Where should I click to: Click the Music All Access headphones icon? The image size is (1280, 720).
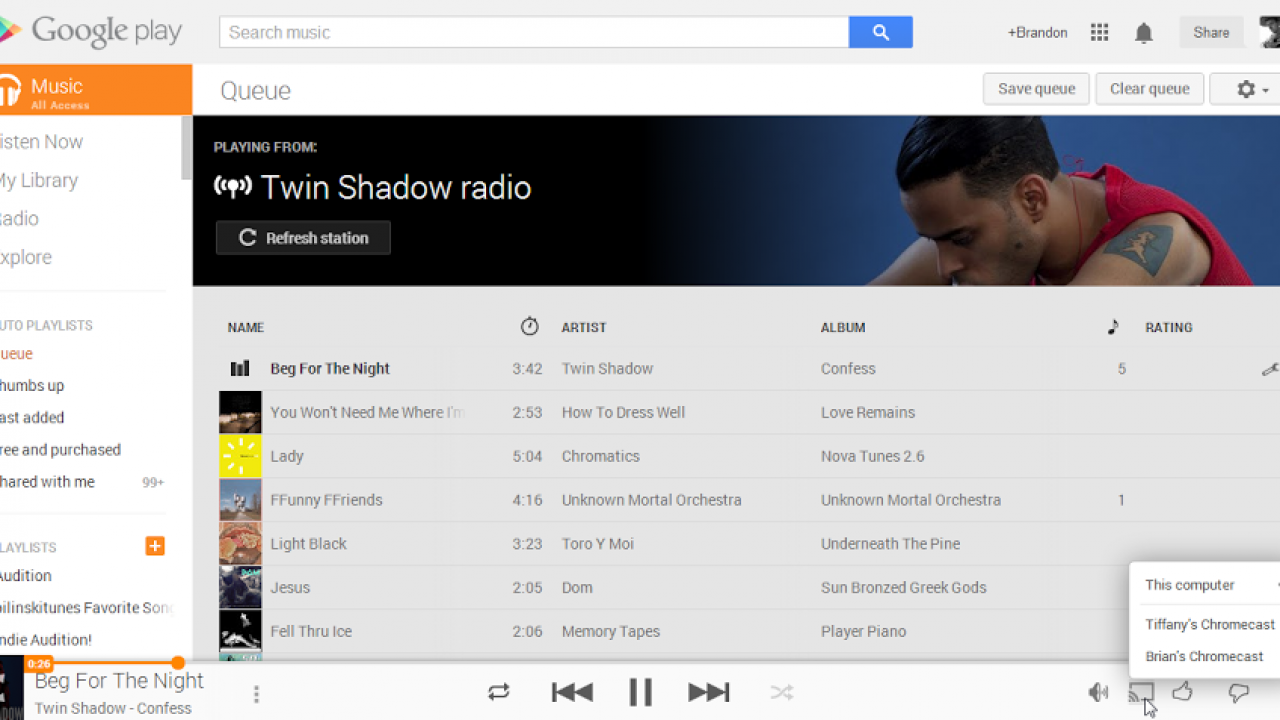(9, 91)
